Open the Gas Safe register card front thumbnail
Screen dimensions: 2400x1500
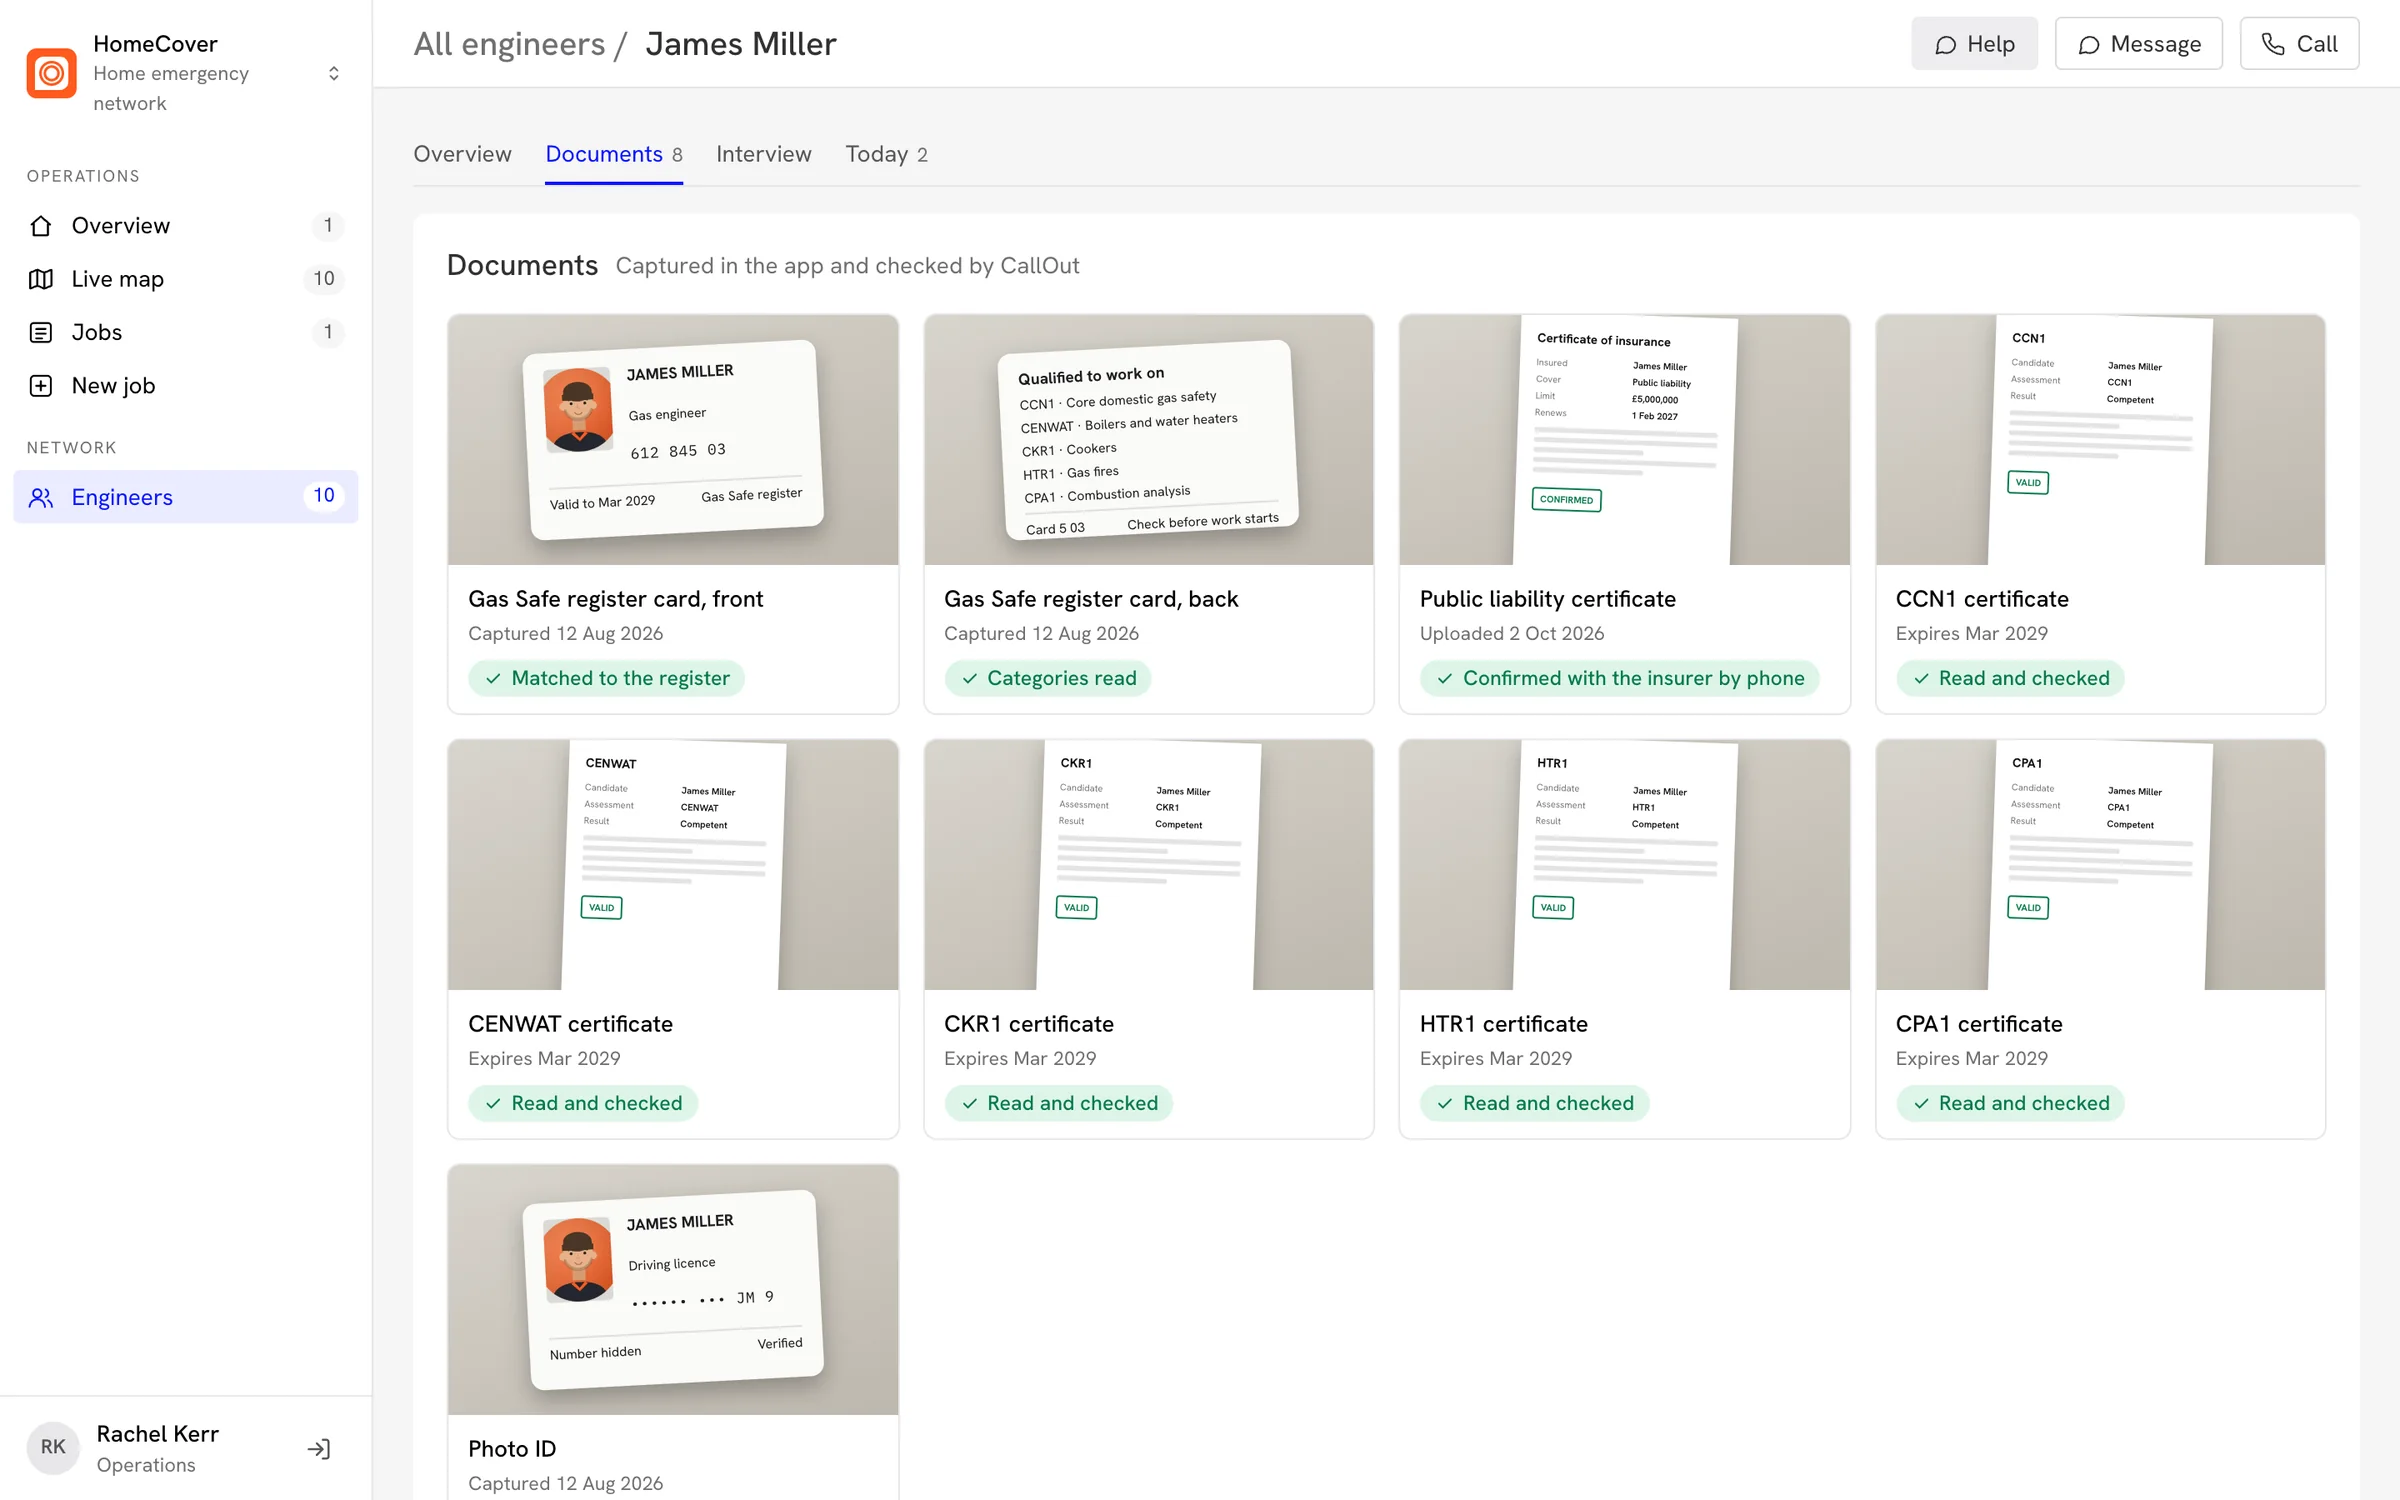(x=673, y=440)
